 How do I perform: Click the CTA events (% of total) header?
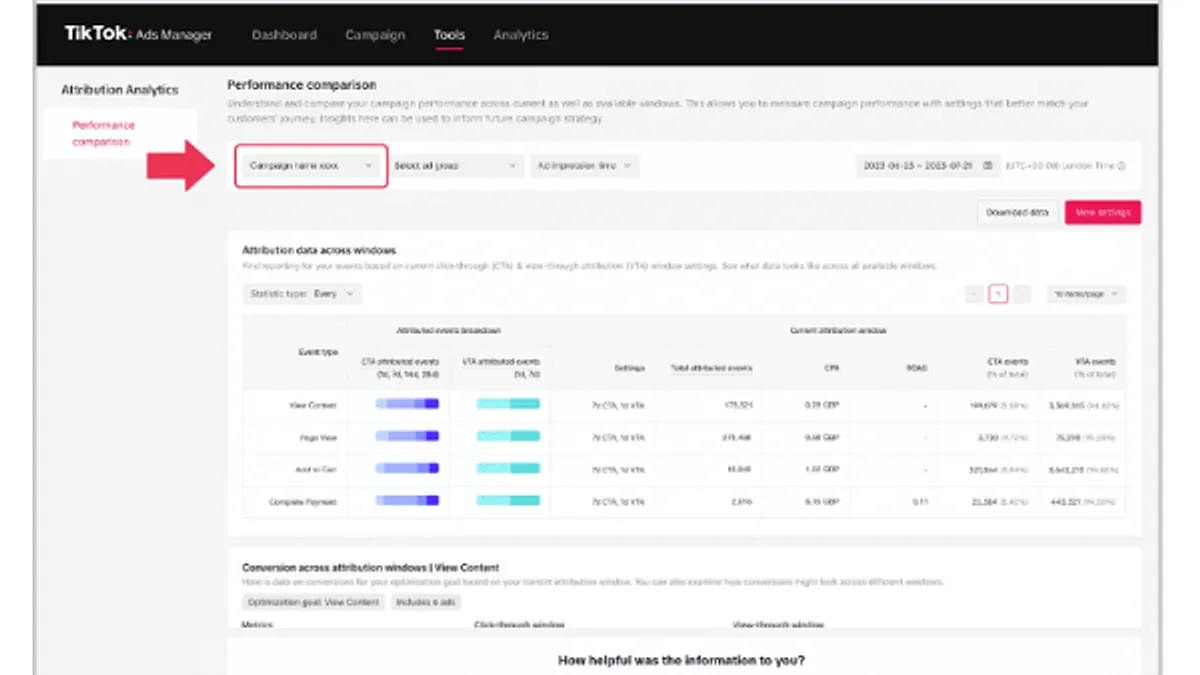tap(1005, 367)
